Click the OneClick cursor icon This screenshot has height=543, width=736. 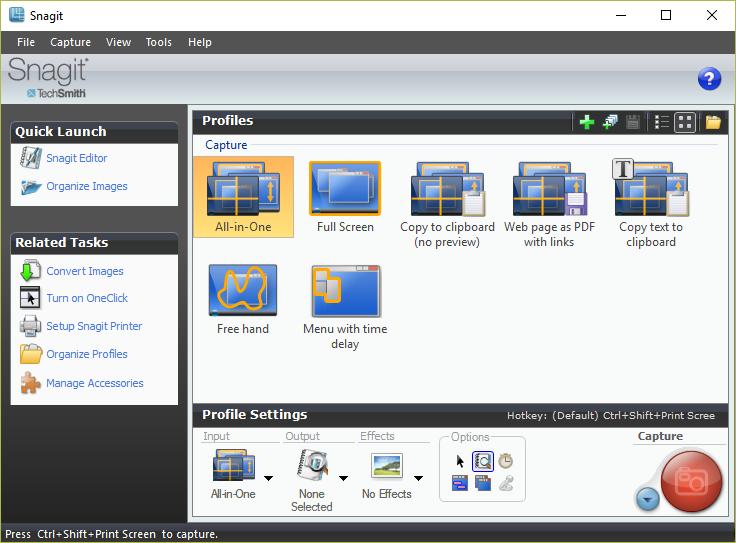[x=30, y=298]
